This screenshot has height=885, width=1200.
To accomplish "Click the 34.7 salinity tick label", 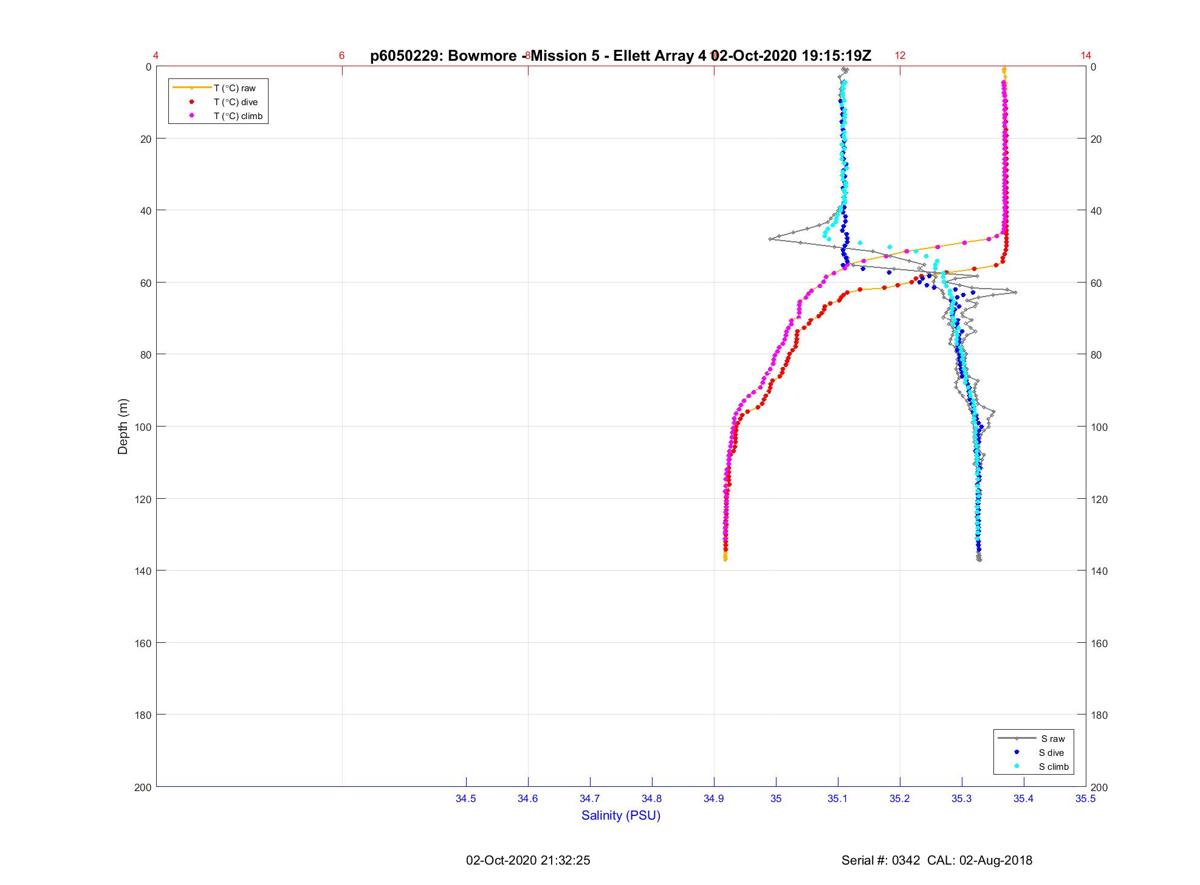I will pos(590,799).
